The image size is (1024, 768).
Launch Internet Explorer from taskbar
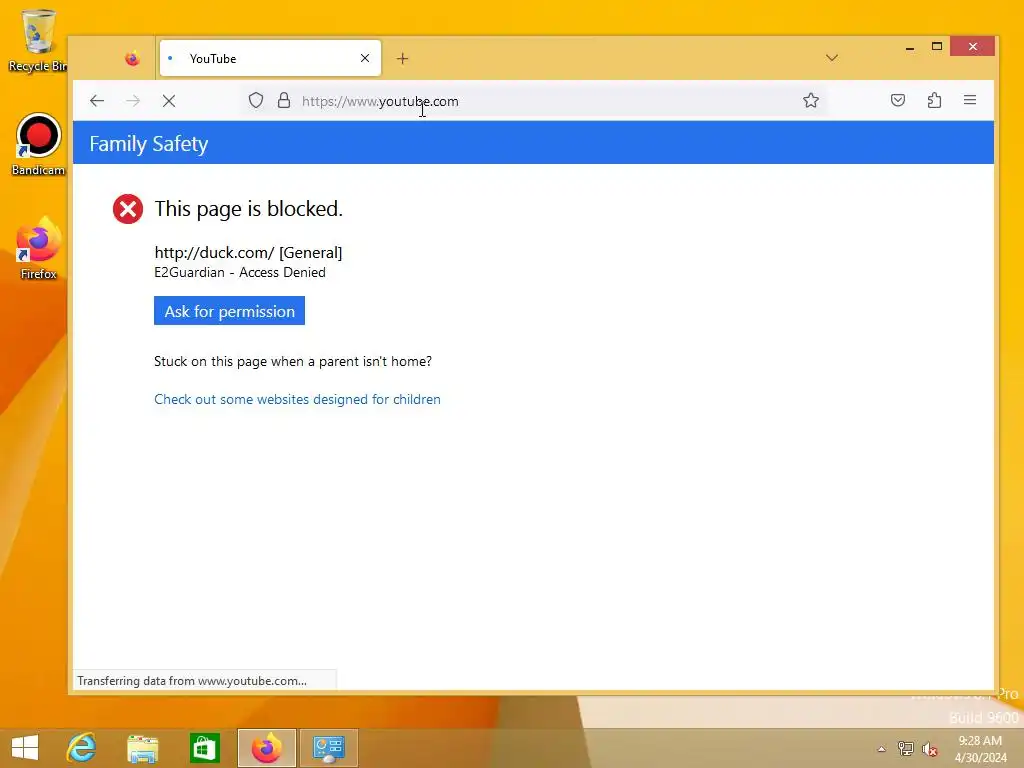82,748
